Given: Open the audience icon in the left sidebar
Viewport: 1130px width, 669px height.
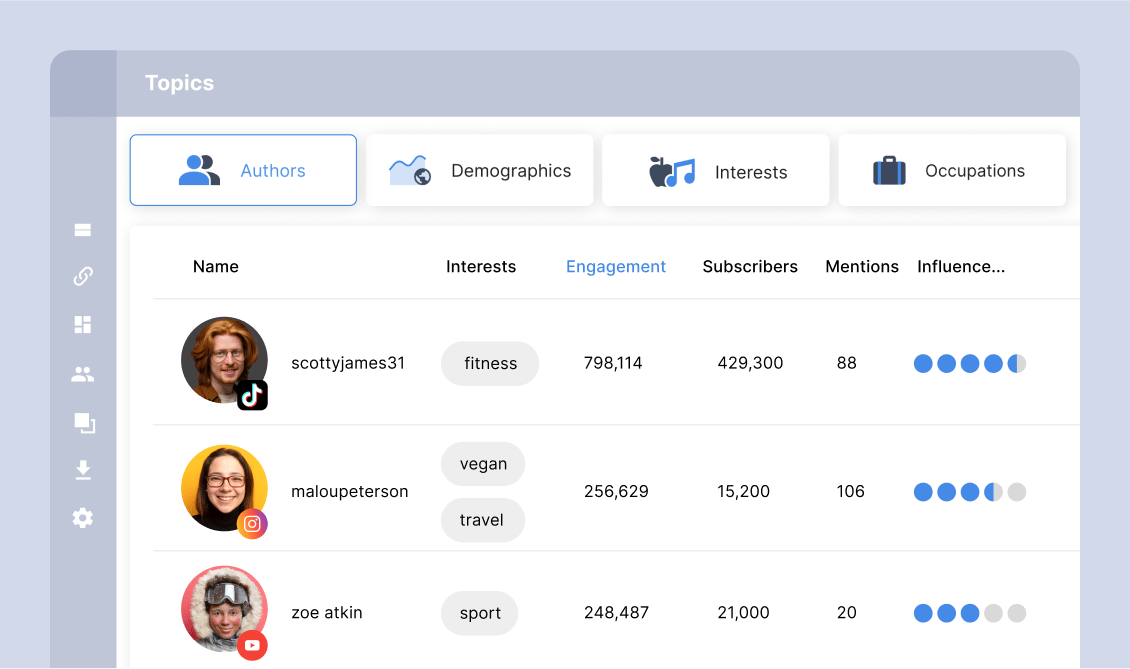Looking at the screenshot, I should point(83,374).
